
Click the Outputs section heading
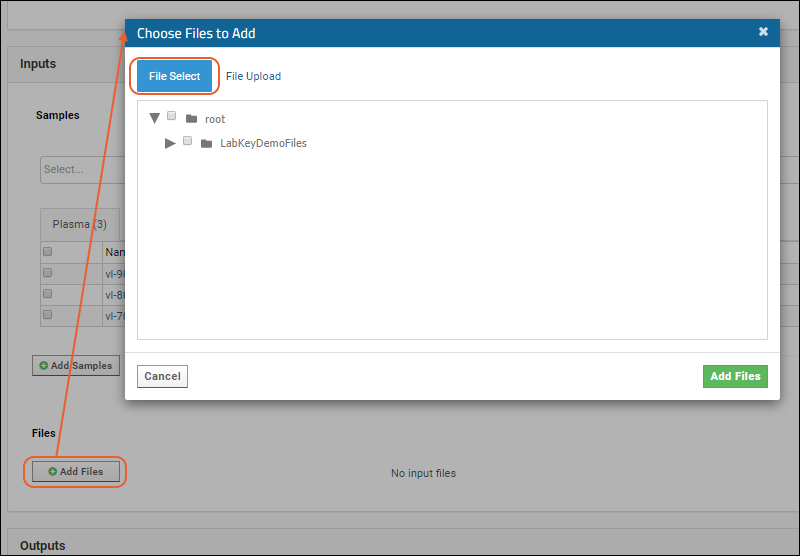point(43,546)
